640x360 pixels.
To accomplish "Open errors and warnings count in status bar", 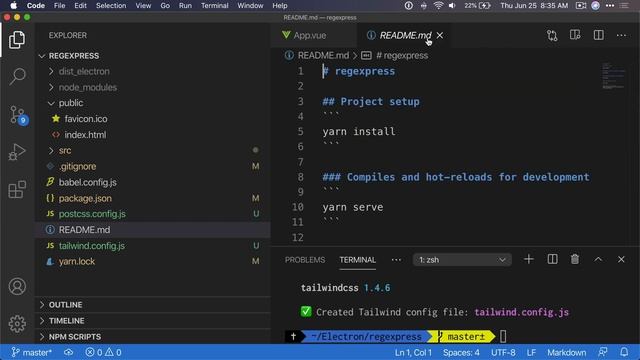I will pos(103,352).
